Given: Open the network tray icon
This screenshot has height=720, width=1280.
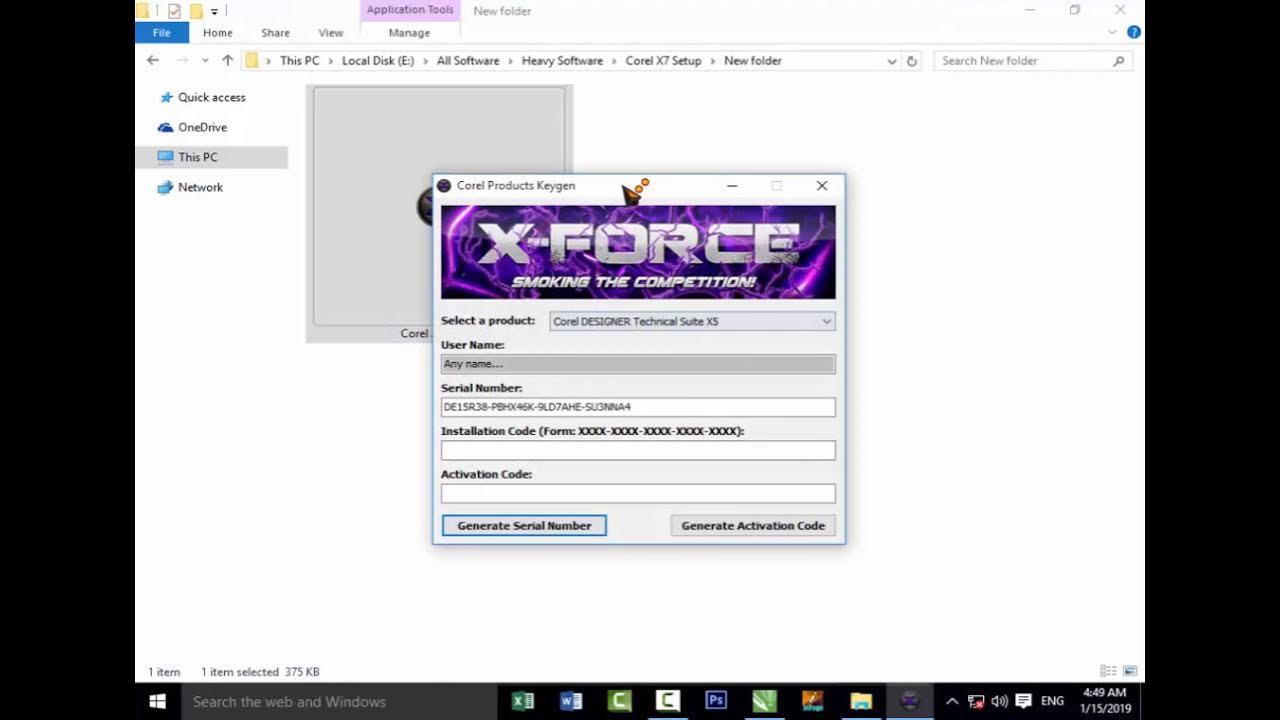Looking at the screenshot, I should pos(976,701).
